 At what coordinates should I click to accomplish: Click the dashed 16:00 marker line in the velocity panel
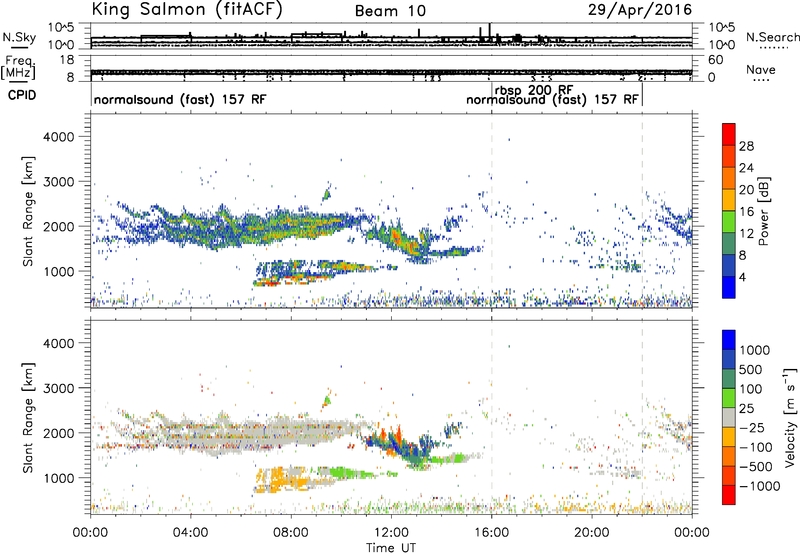click(492, 417)
